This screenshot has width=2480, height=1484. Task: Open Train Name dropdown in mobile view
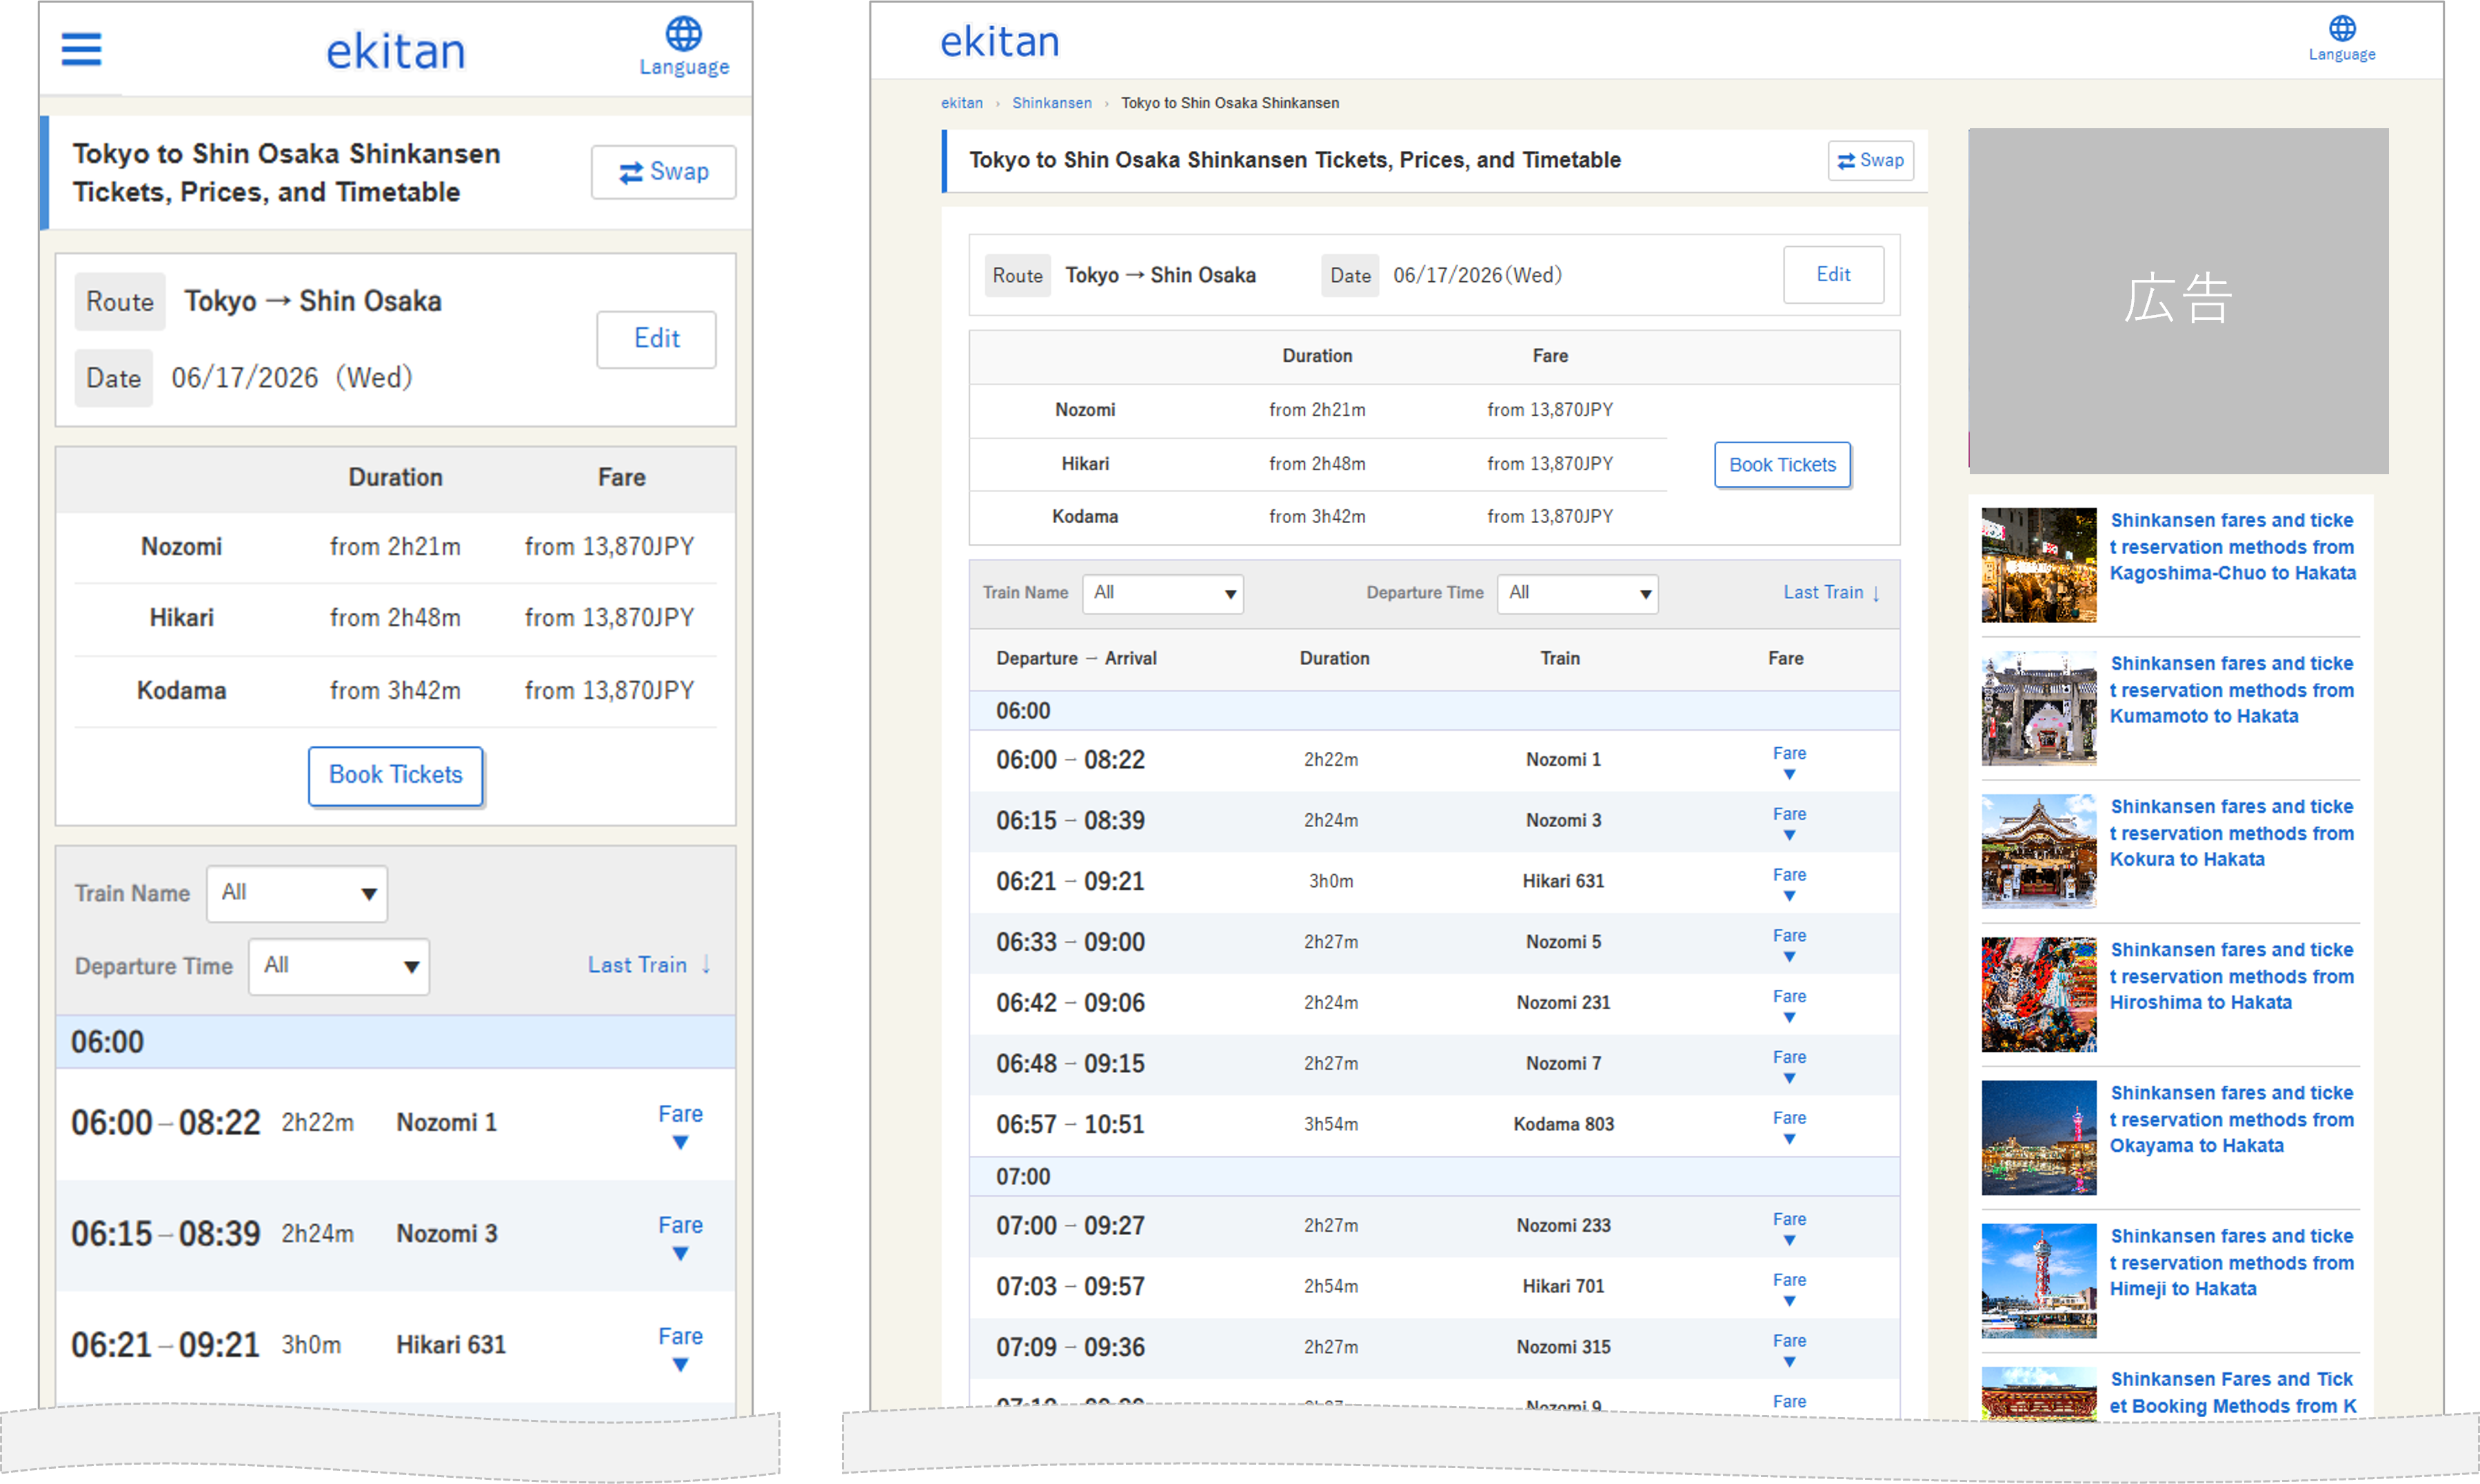[297, 893]
